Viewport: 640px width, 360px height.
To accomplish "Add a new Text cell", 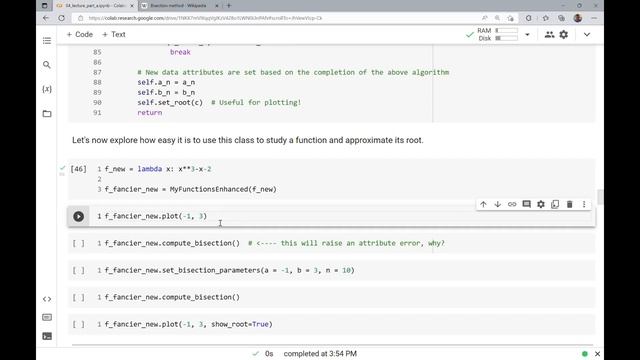I will coord(114,35).
